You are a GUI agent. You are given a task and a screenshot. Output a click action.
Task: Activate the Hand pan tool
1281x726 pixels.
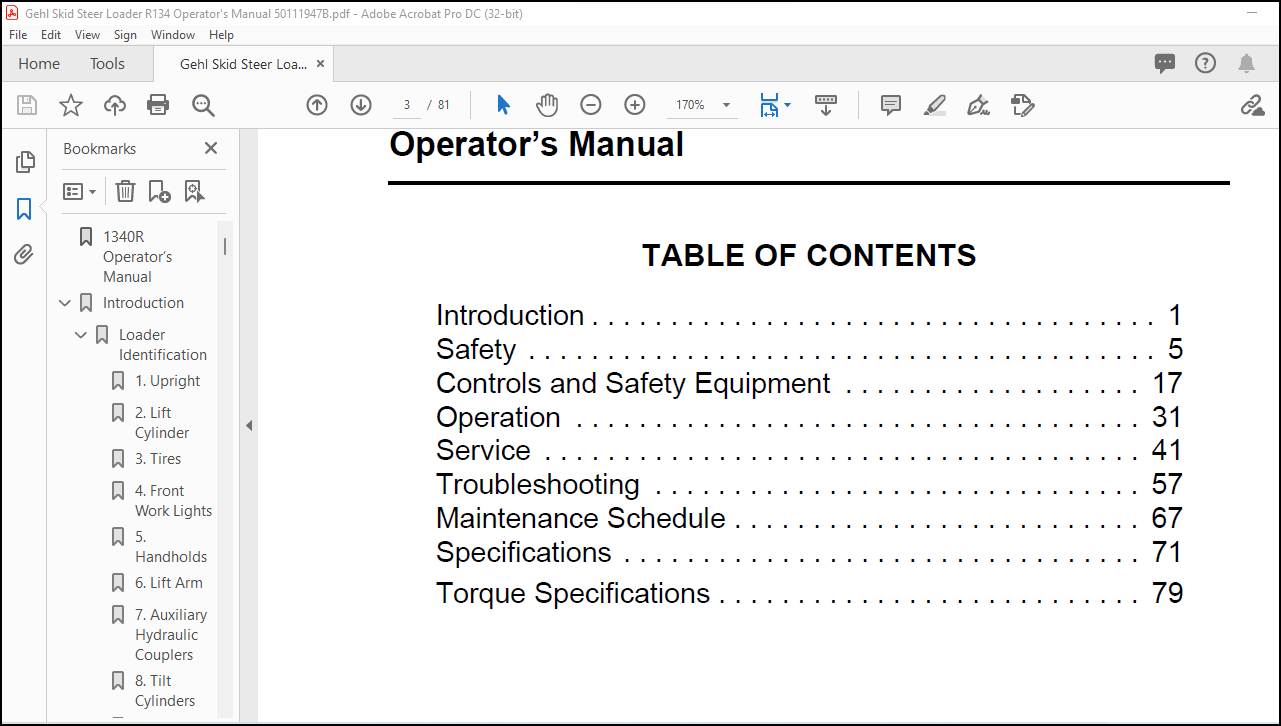click(x=546, y=105)
